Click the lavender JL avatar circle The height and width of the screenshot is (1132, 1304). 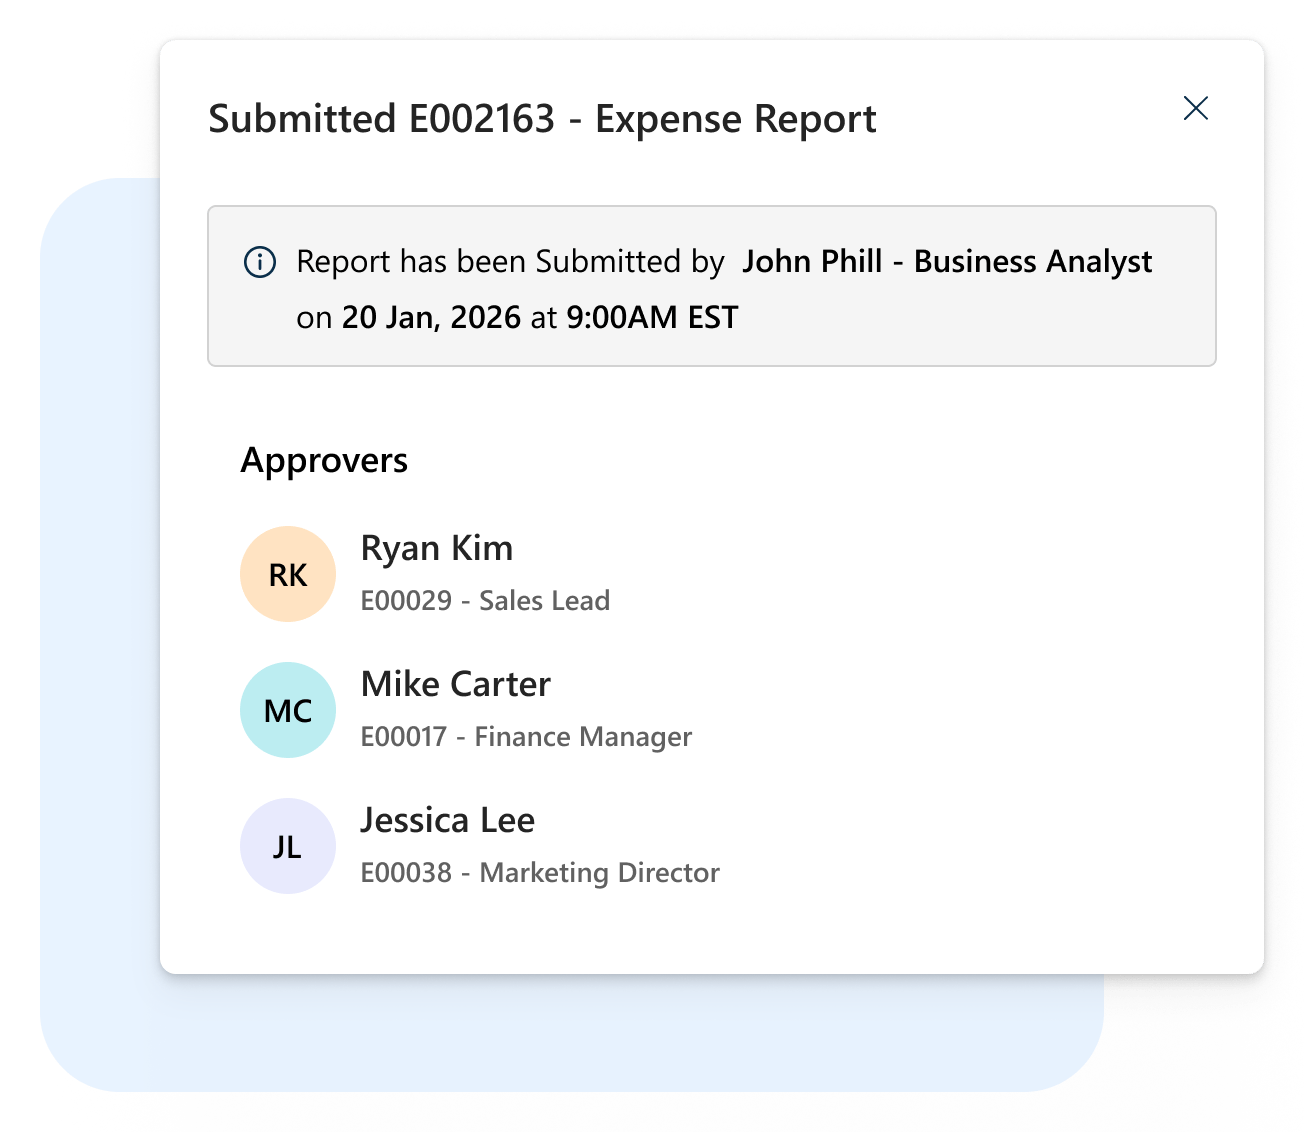(287, 845)
